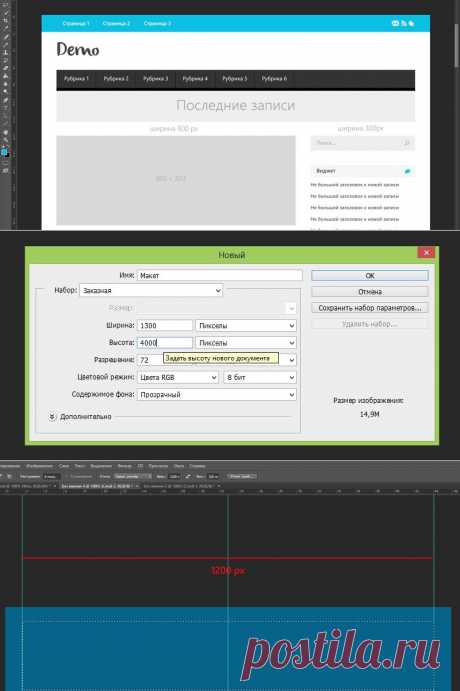Select the Рубрика 6 menu item
Image resolution: width=460 pixels, height=691 pixels.
tap(274, 78)
